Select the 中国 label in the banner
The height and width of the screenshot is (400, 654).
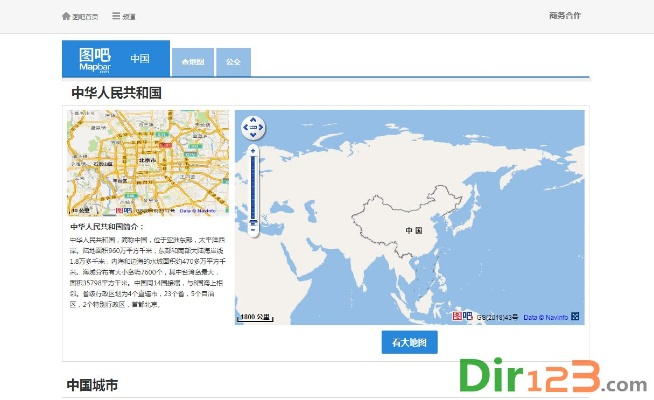(140, 58)
